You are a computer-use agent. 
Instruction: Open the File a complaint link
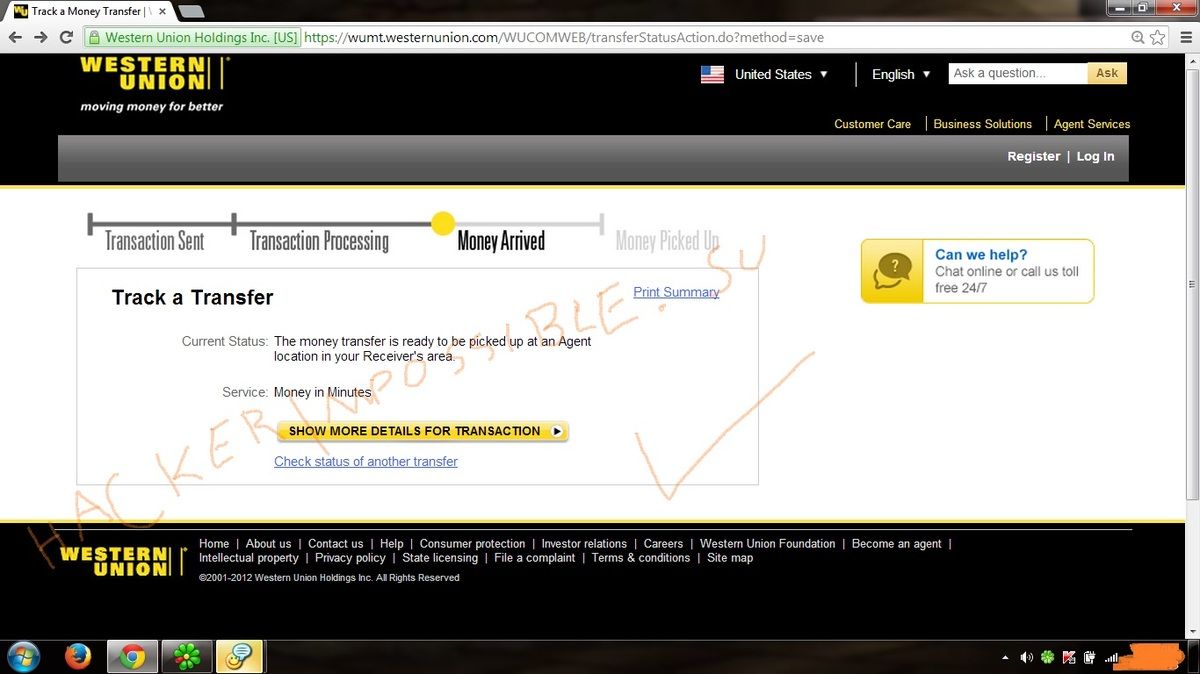point(535,558)
